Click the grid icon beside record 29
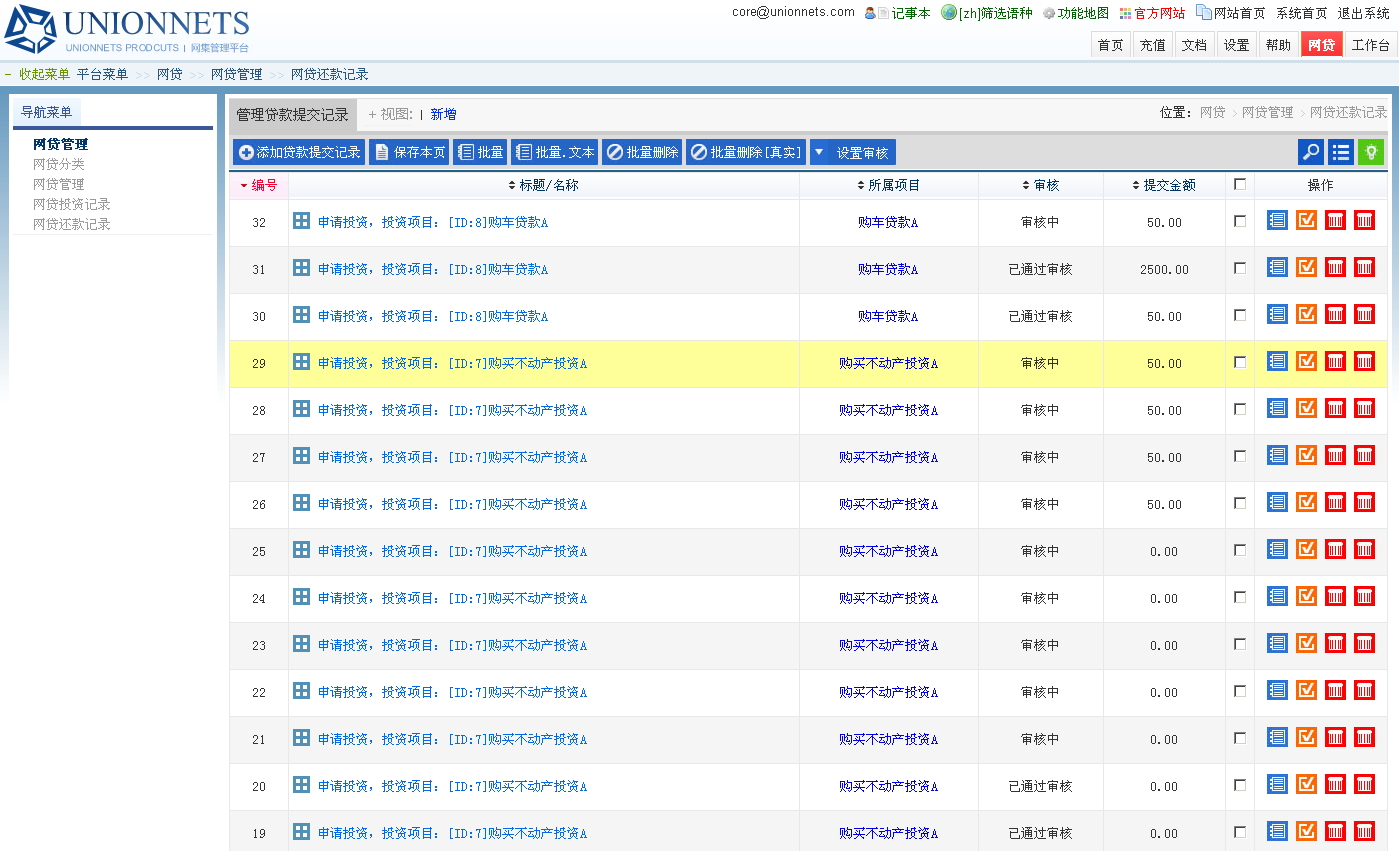 coord(301,362)
